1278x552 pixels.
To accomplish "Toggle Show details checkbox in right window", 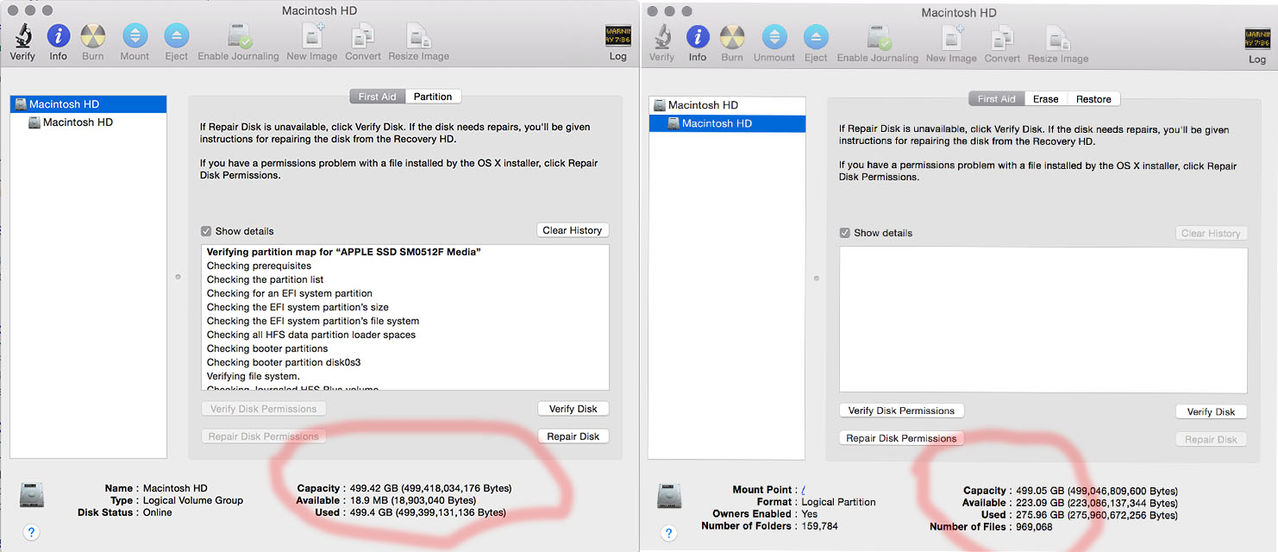I will 845,233.
